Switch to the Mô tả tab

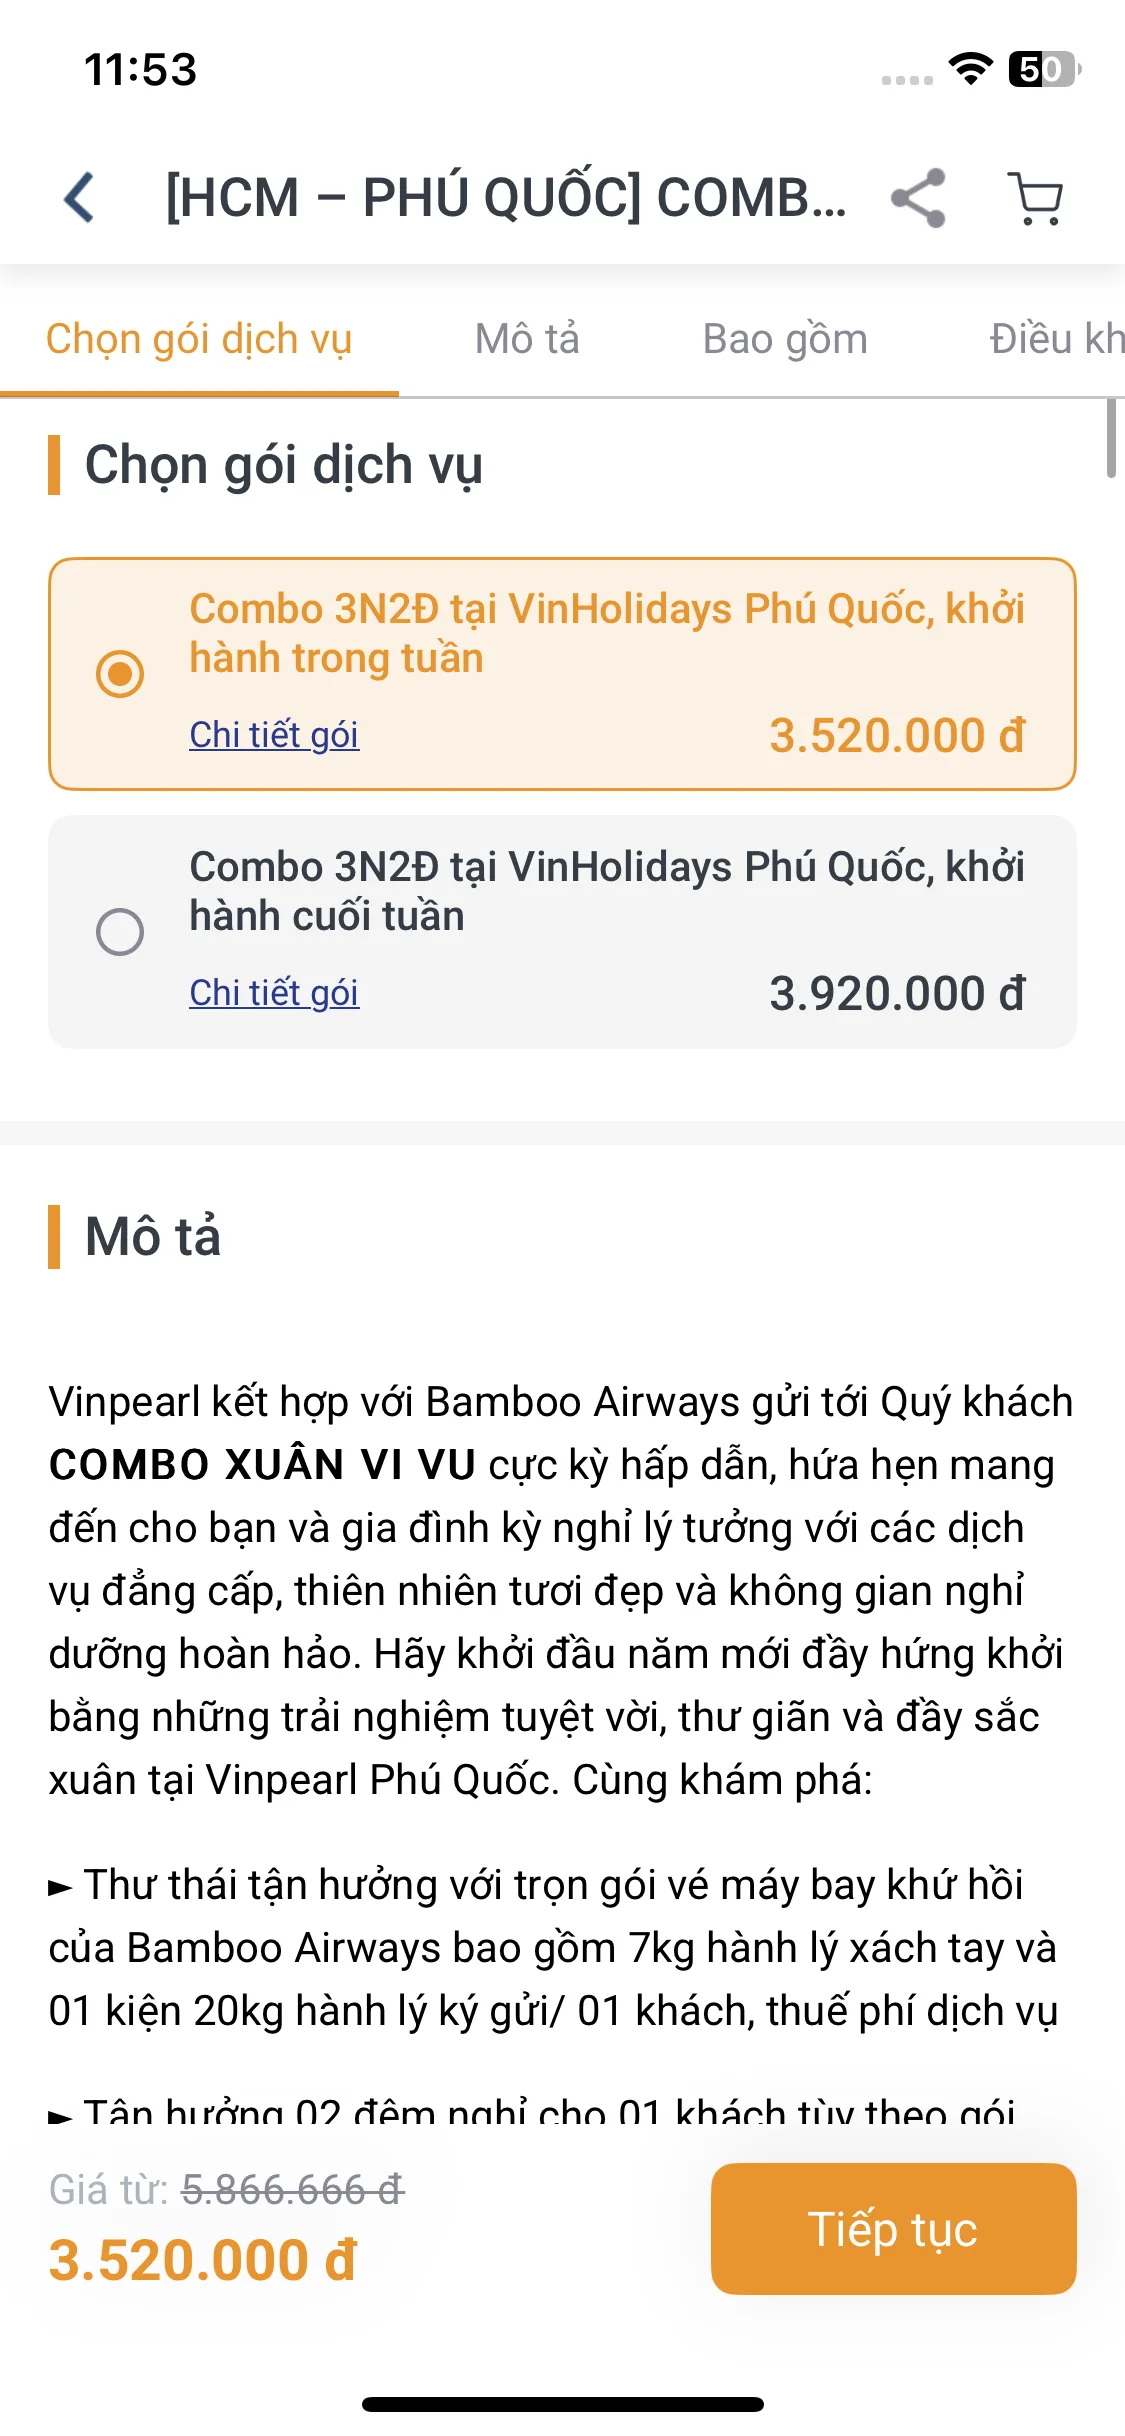coord(527,339)
